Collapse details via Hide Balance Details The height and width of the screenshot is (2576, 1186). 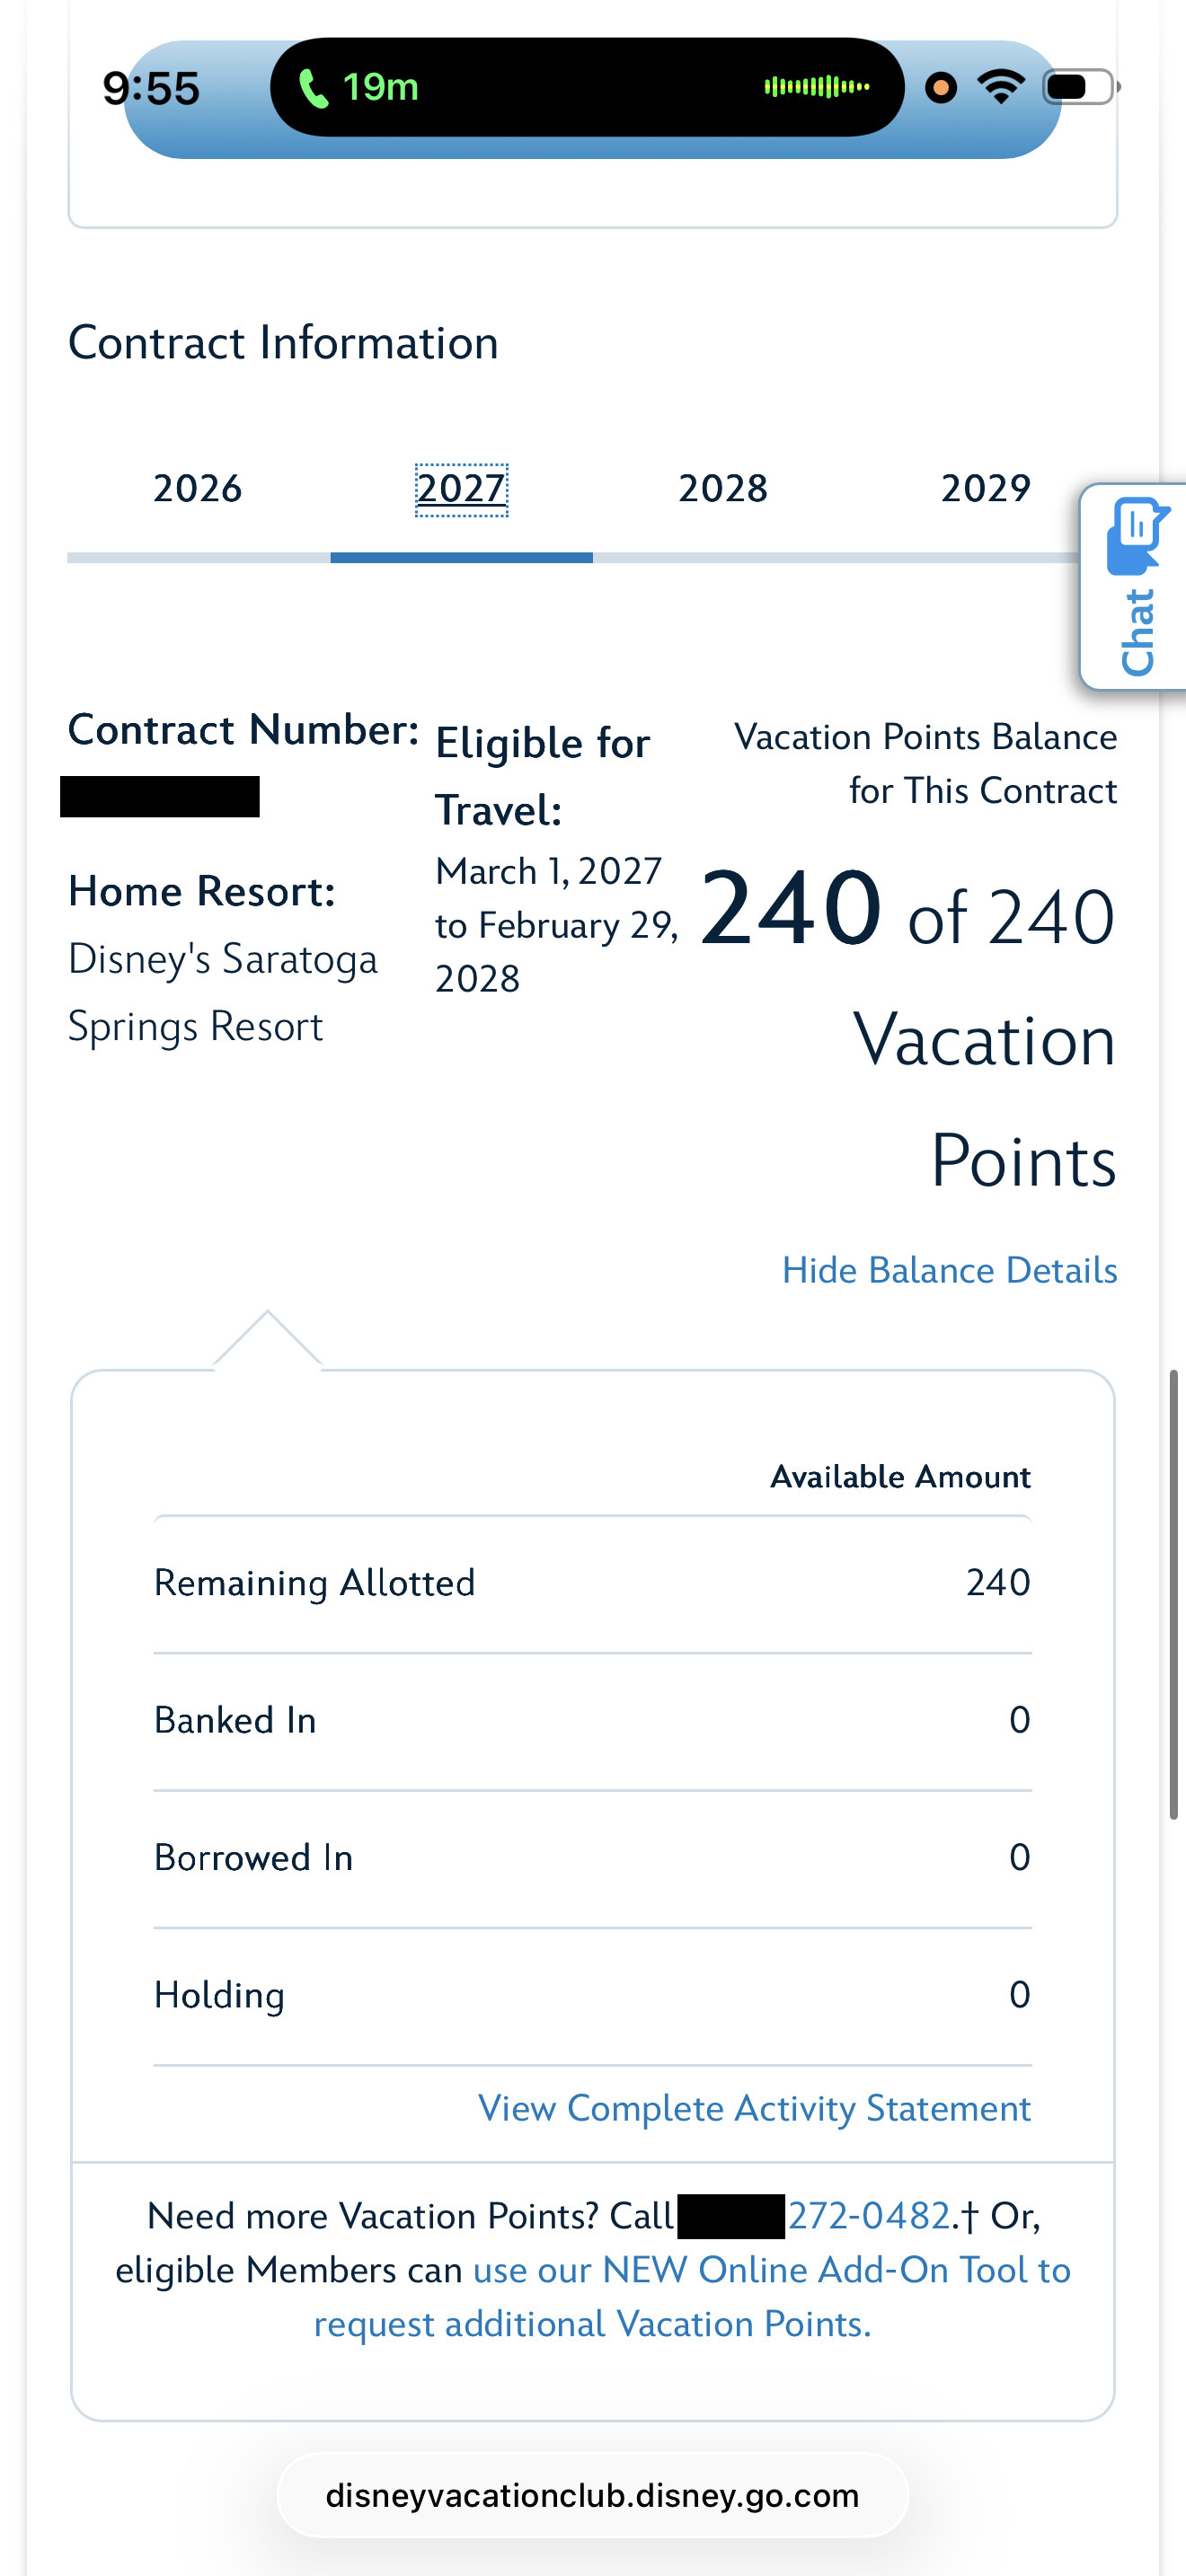tap(949, 1270)
